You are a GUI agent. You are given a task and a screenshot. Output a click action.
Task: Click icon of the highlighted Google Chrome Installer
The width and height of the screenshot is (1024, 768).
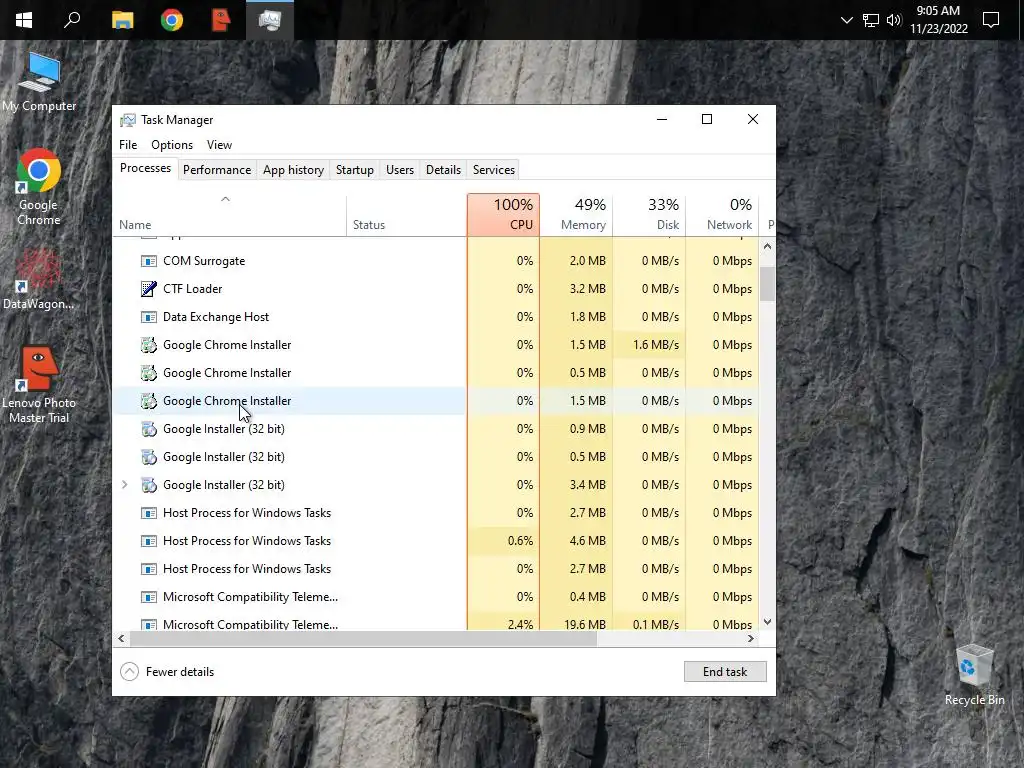click(x=149, y=401)
